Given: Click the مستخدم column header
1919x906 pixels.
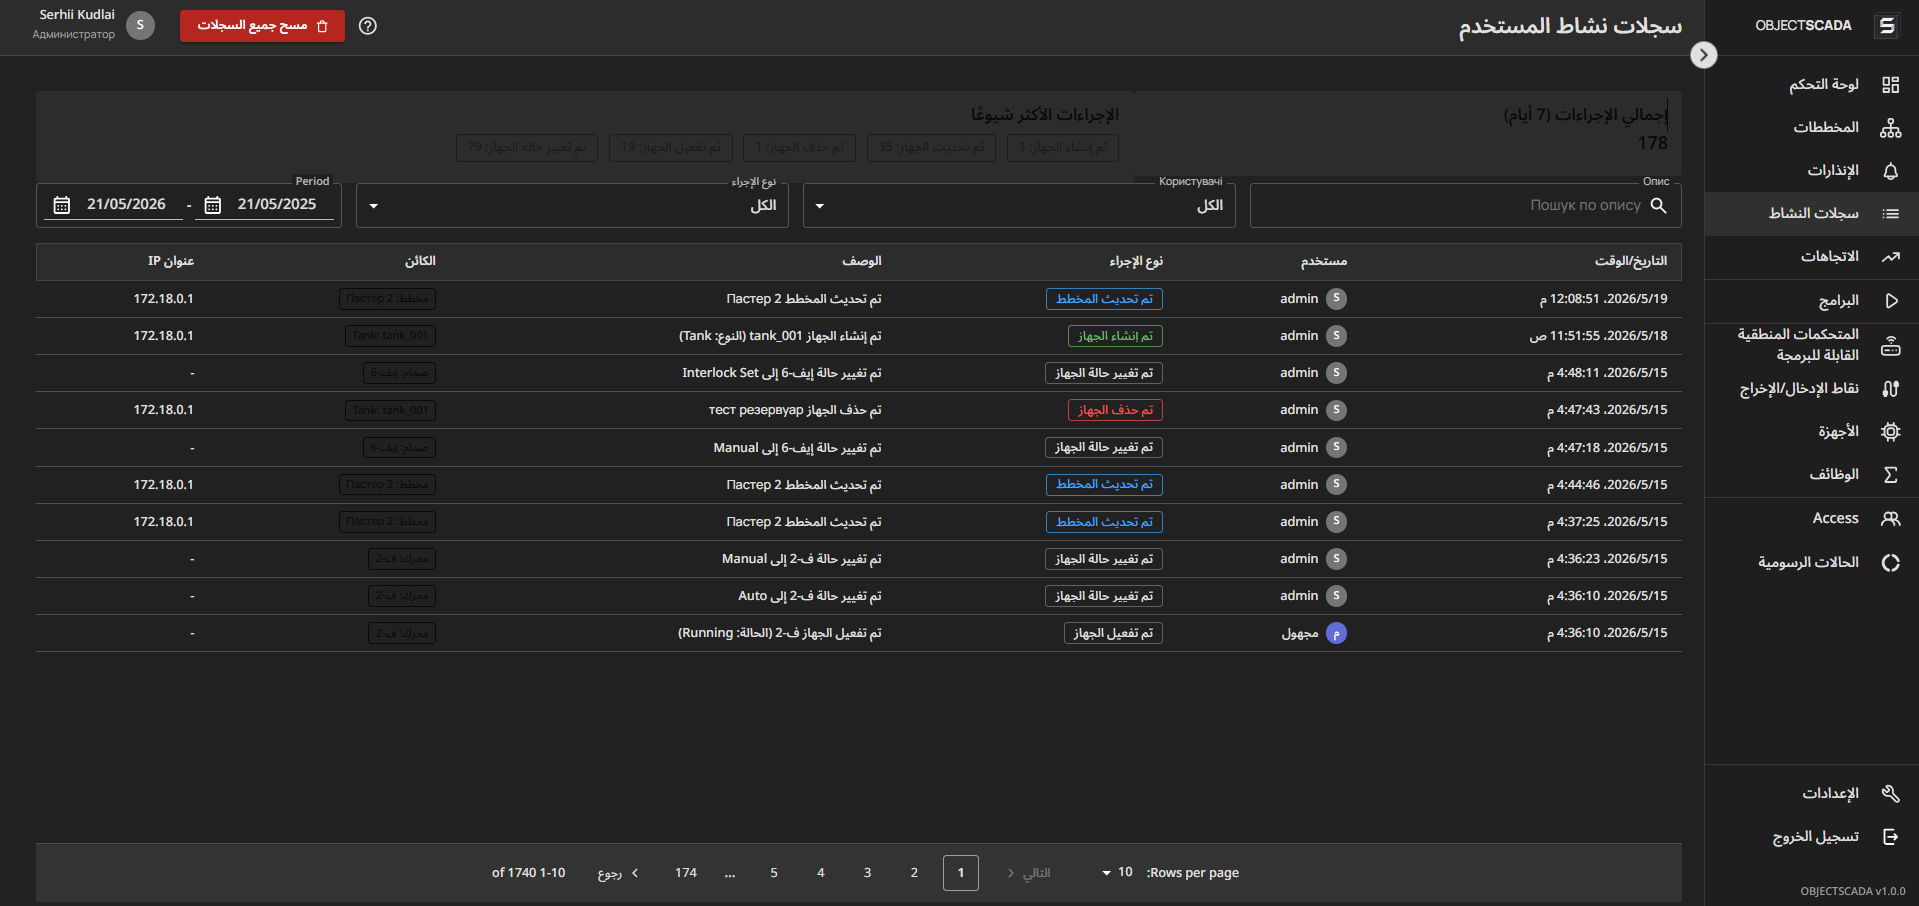Looking at the screenshot, I should 1324,261.
